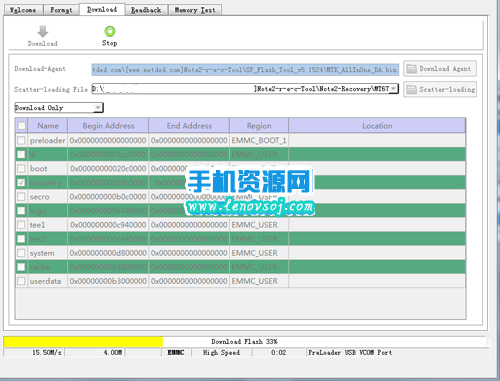500x381 pixels.
Task: Click the EMMC status bar entry
Action: point(176,352)
